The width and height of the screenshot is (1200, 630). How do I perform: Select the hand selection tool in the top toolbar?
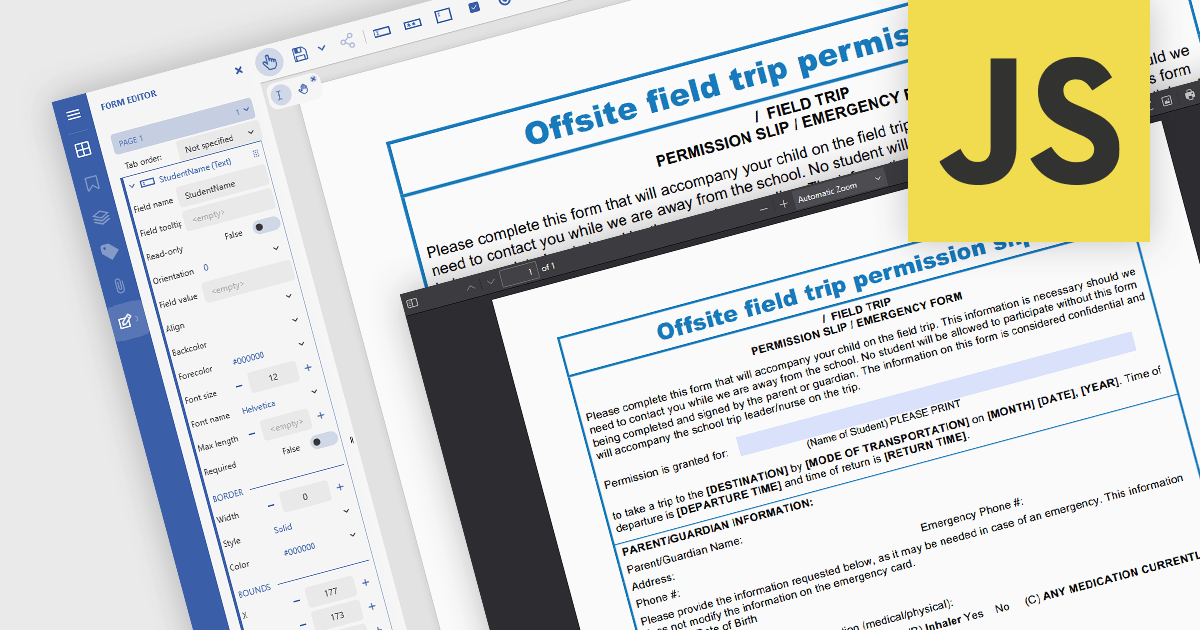(269, 59)
